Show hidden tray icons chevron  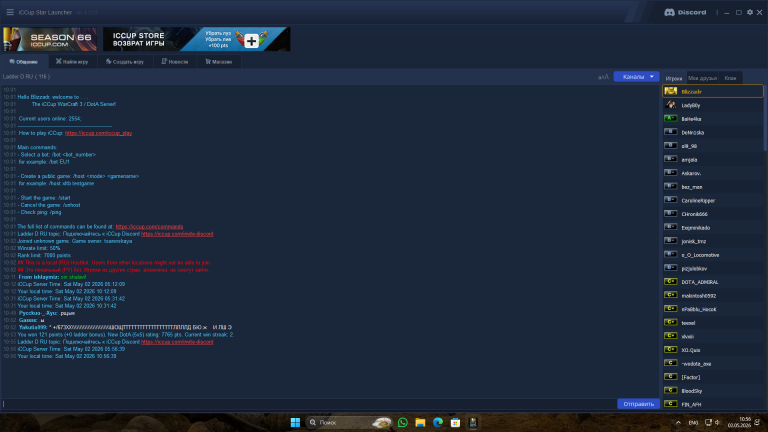pos(678,422)
